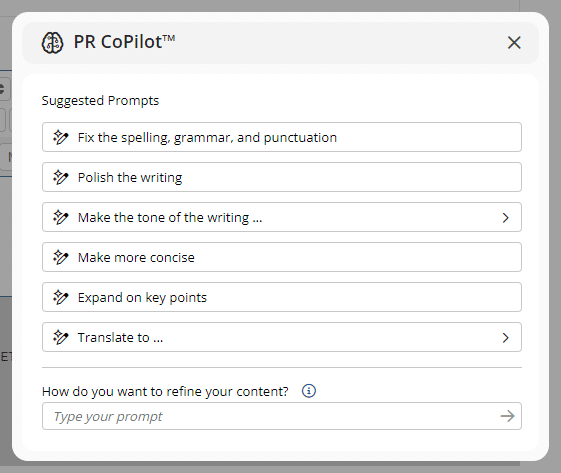
Task: Submit prompt with the arrow icon
Action: [507, 416]
